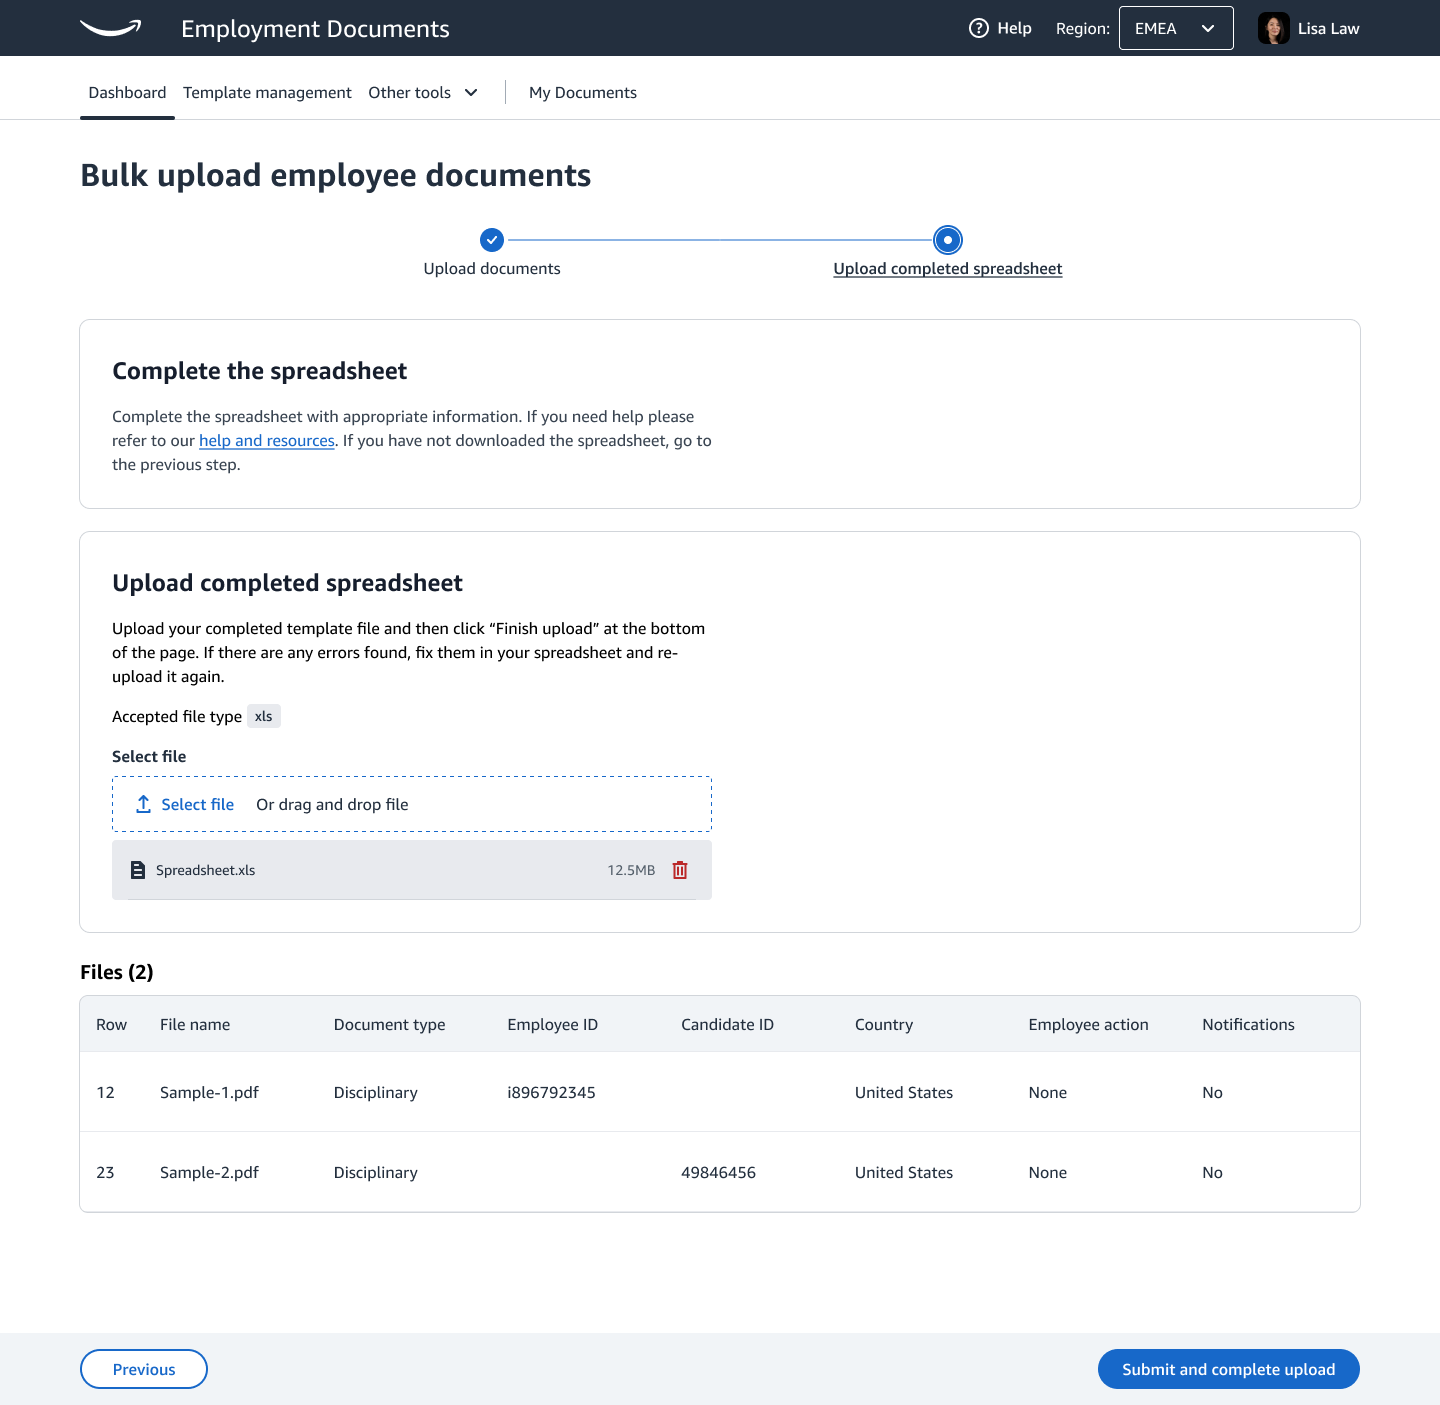Open the EMEA region dropdown

[x=1176, y=28]
